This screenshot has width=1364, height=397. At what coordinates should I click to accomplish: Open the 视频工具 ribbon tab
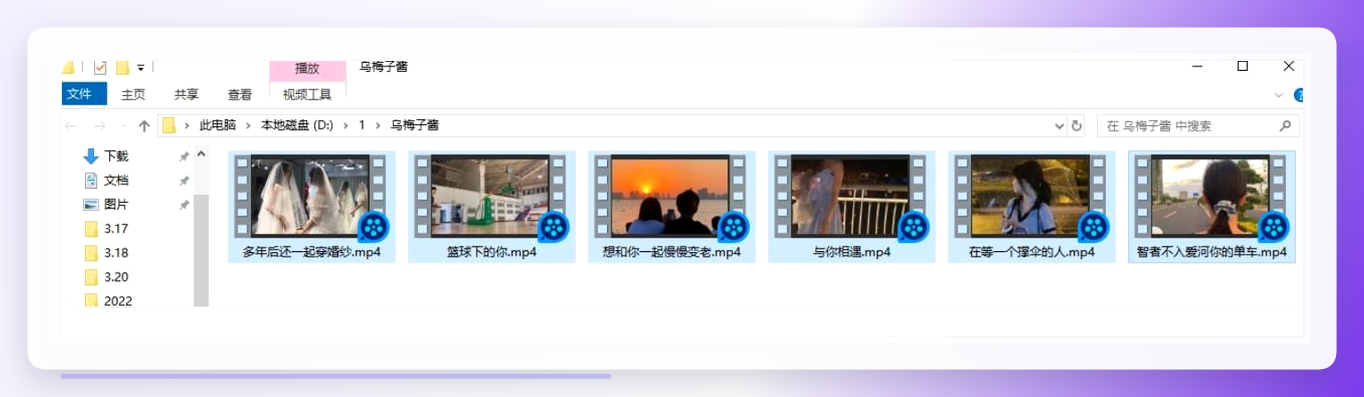click(x=307, y=94)
